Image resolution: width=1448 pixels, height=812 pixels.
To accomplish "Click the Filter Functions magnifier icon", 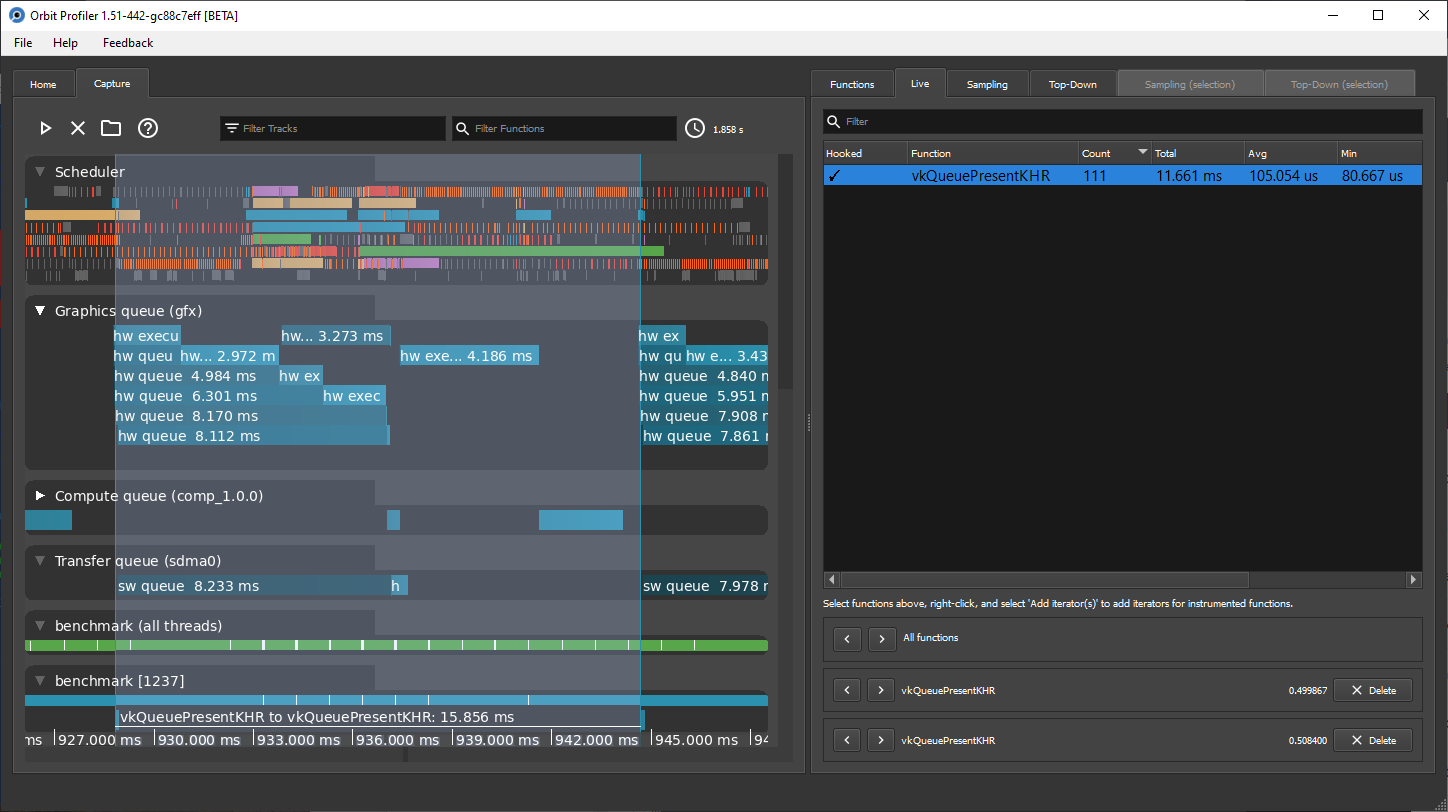I will [x=463, y=128].
